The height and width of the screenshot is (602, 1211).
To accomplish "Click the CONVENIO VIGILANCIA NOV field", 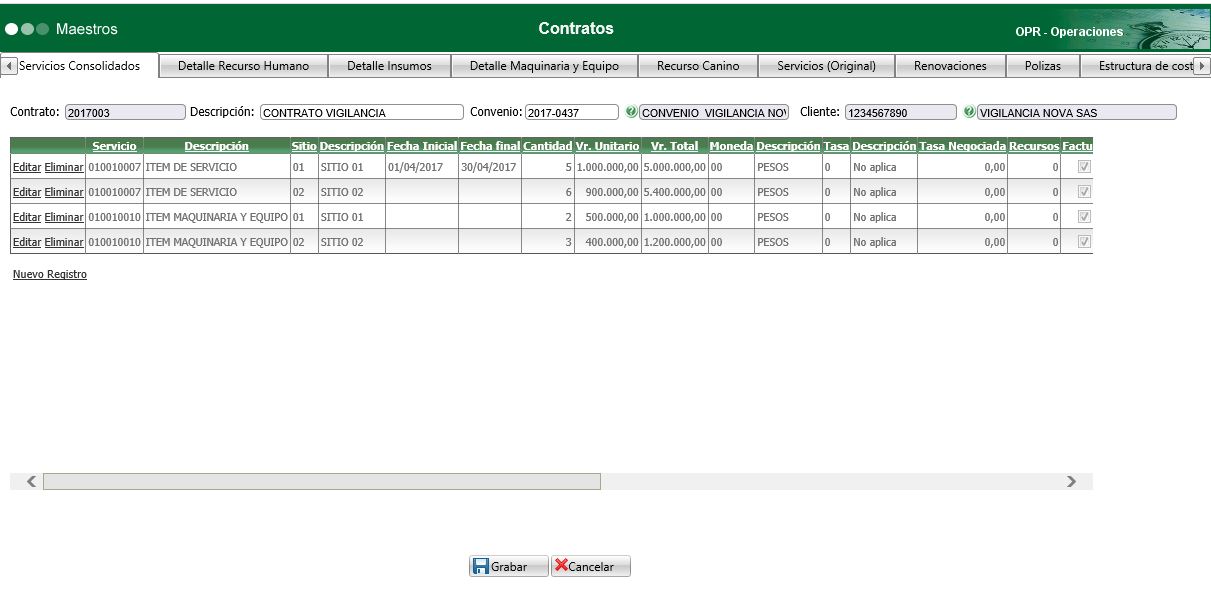I will click(714, 112).
